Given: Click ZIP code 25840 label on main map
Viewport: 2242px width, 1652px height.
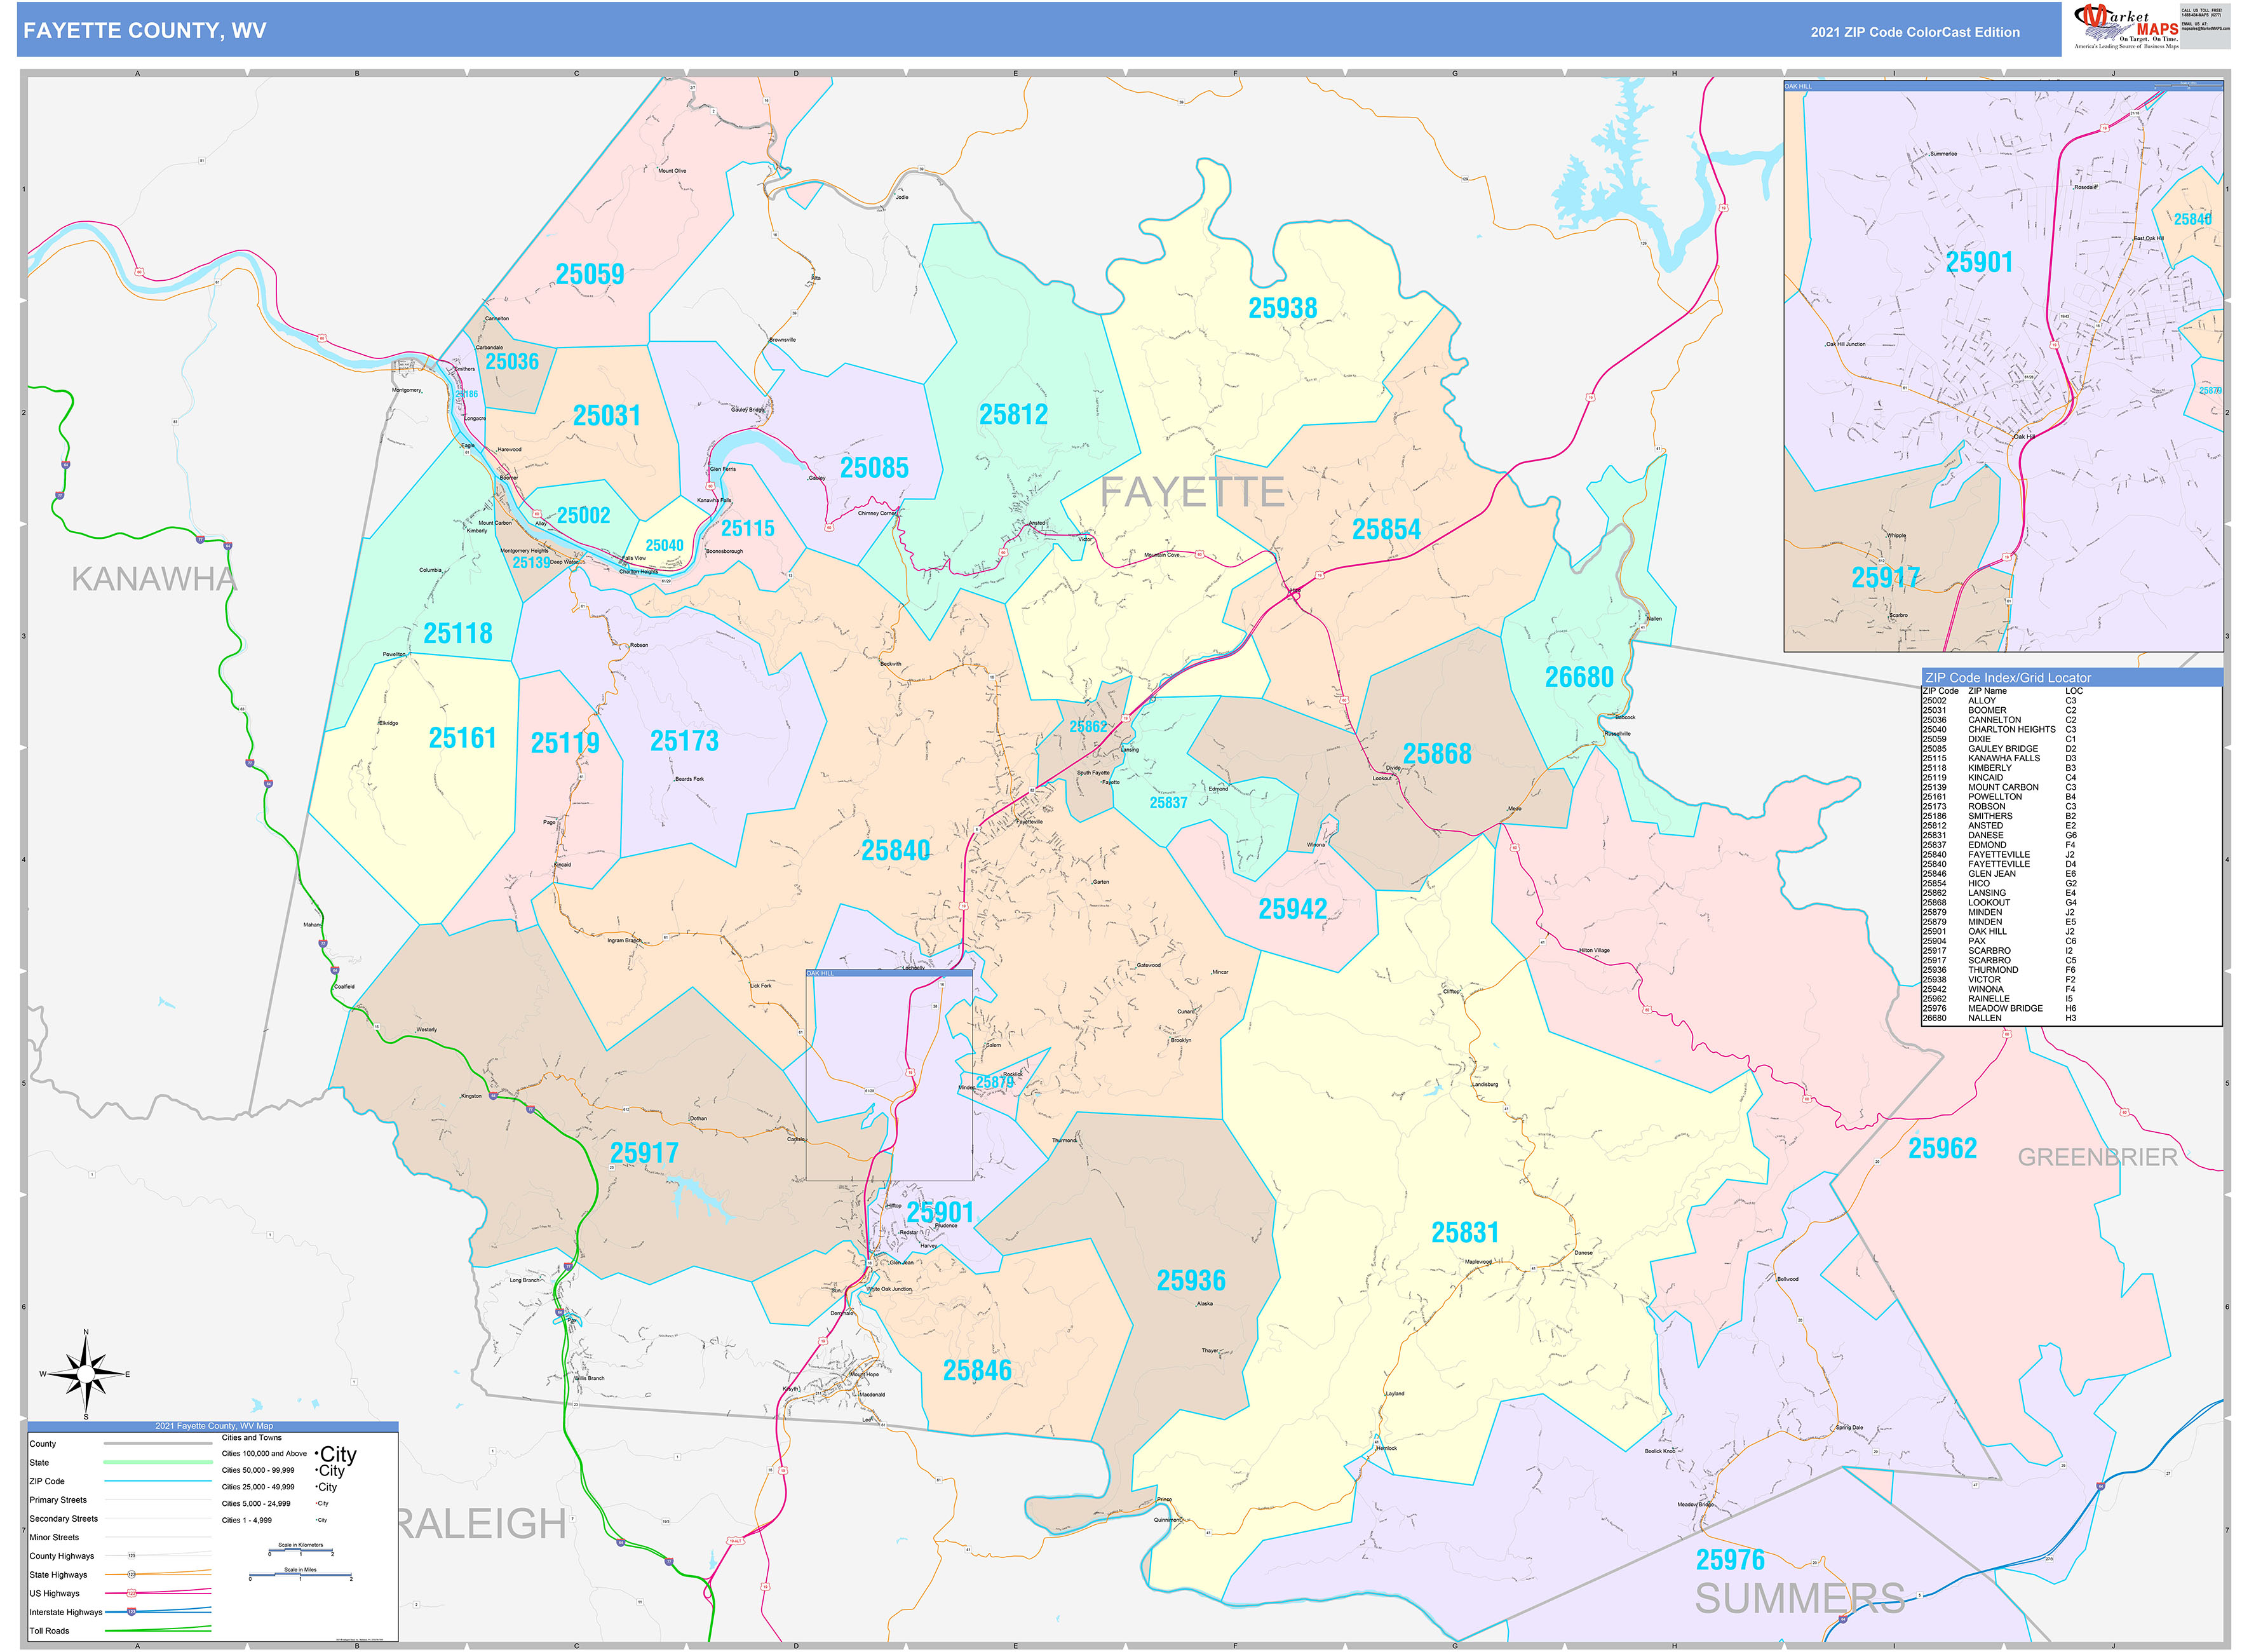Looking at the screenshot, I should (895, 850).
